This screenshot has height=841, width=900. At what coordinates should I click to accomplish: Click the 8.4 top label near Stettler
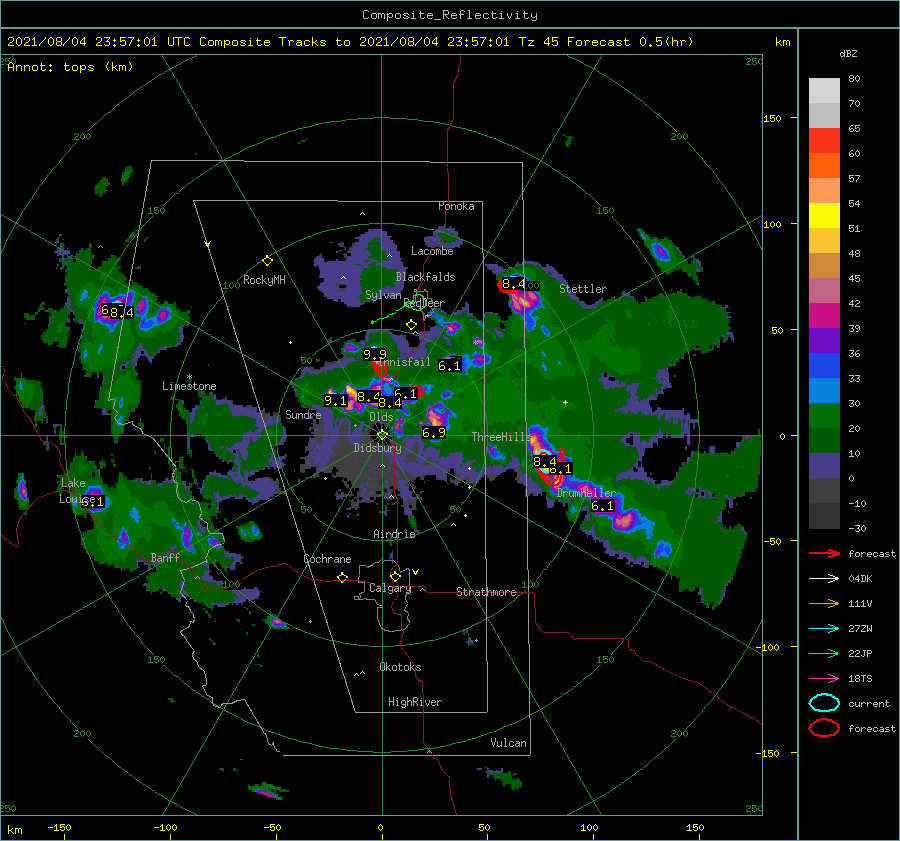pos(513,284)
